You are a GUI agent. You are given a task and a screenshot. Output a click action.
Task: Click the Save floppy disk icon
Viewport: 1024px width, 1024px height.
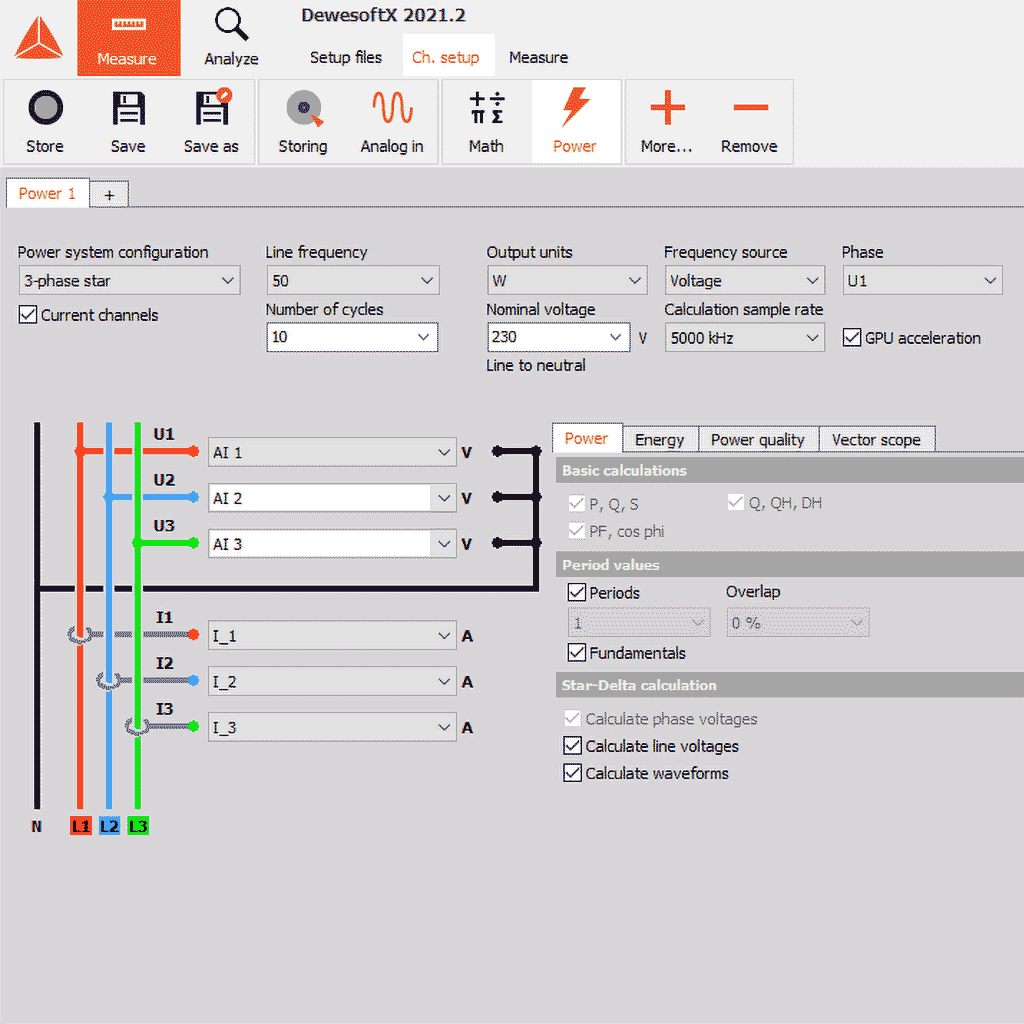(x=128, y=108)
